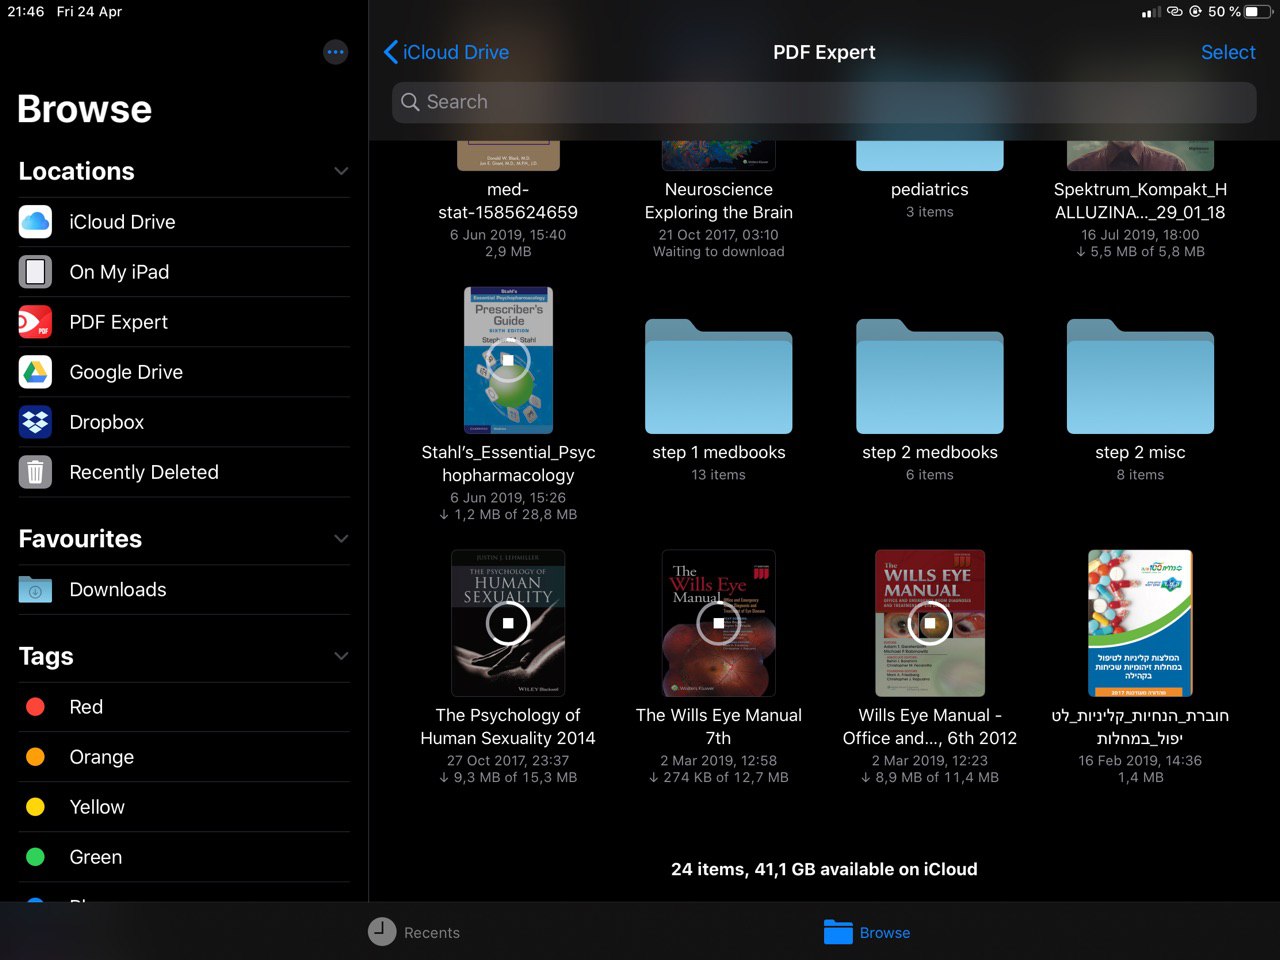
Task: Open the step 2 misc folder
Action: 1140,376
